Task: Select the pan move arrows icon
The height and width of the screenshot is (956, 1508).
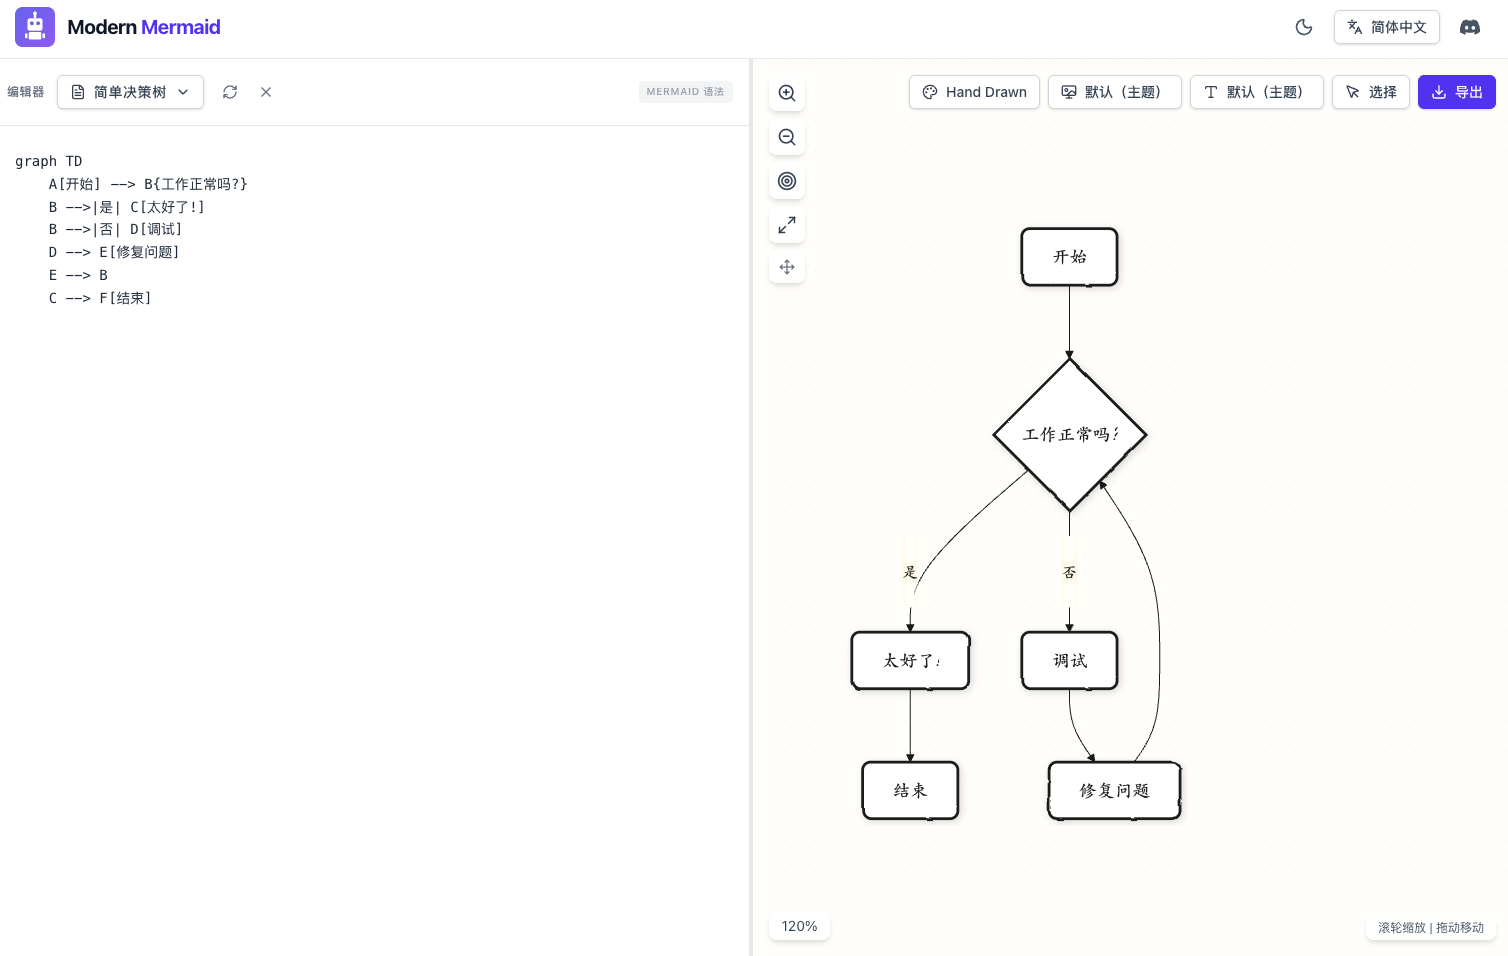Action: [x=787, y=267]
